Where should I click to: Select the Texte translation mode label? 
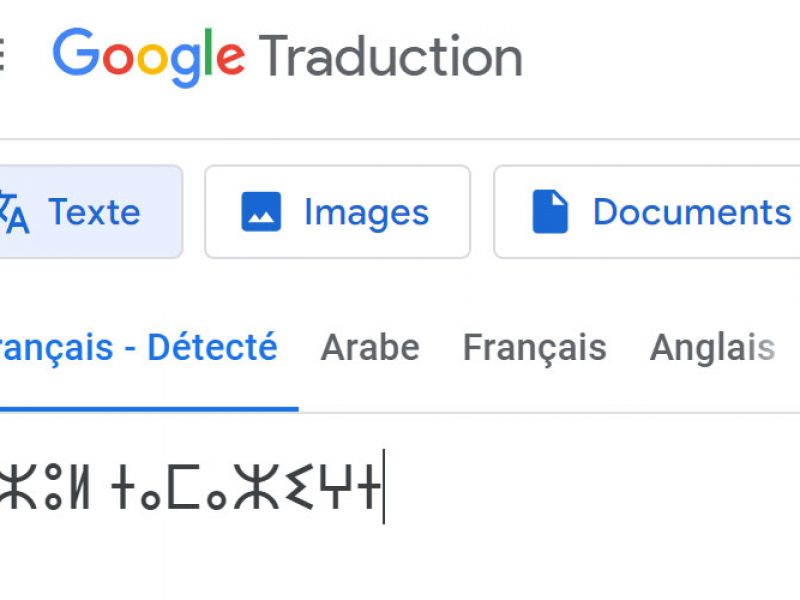click(x=94, y=212)
